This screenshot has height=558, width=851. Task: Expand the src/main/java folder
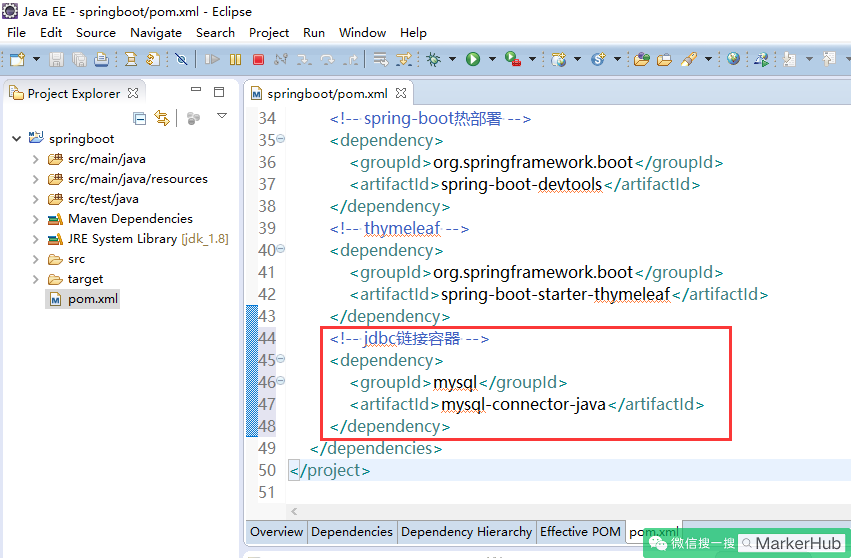35,159
